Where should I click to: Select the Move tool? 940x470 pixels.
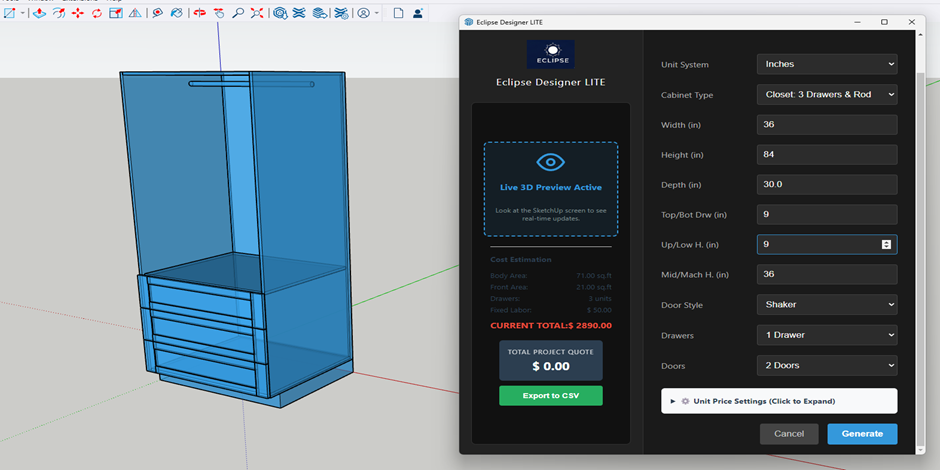click(78, 13)
